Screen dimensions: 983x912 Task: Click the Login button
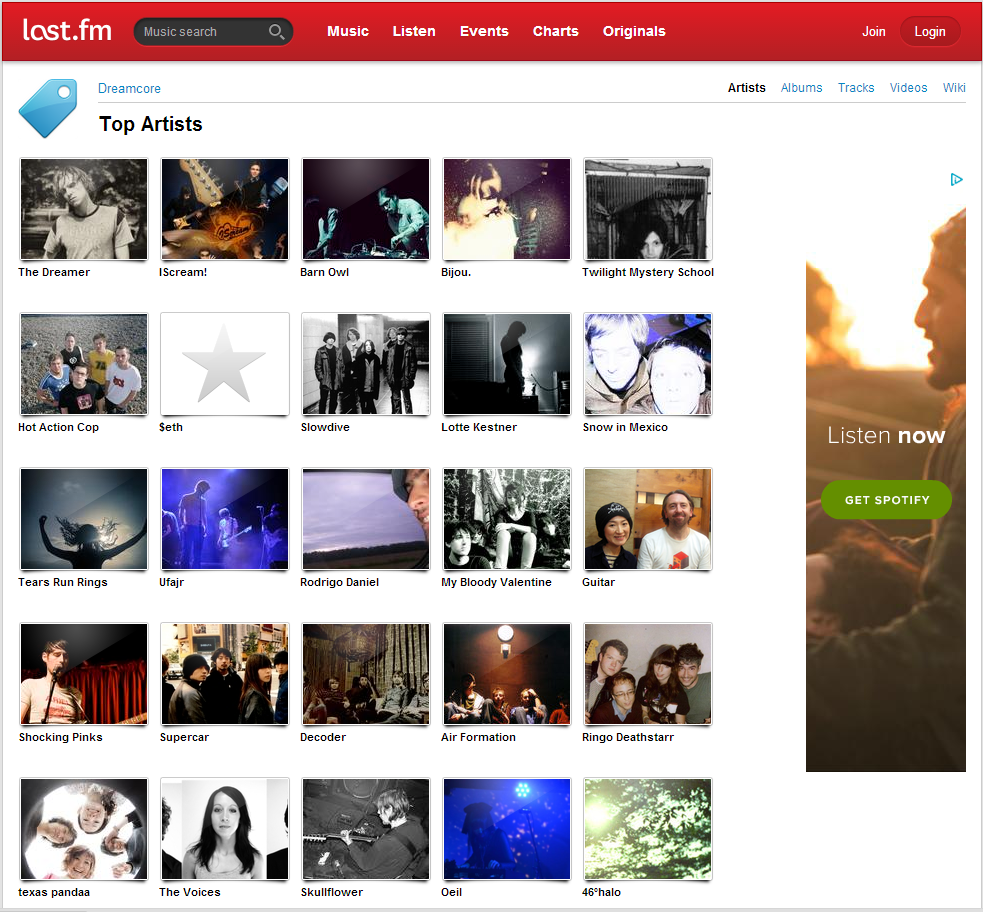[930, 31]
